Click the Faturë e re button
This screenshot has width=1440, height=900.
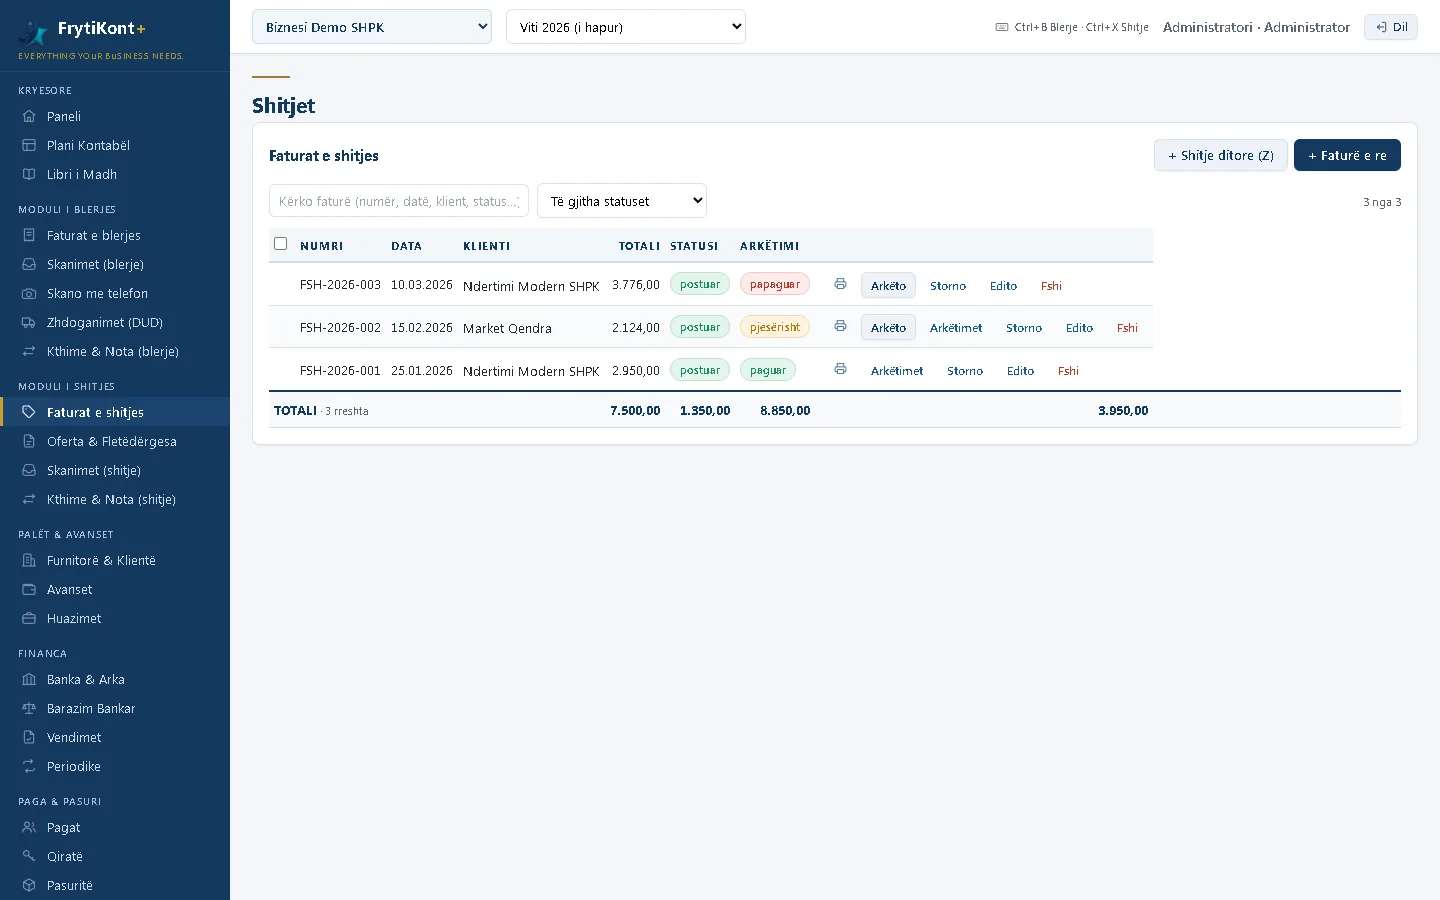point(1347,155)
